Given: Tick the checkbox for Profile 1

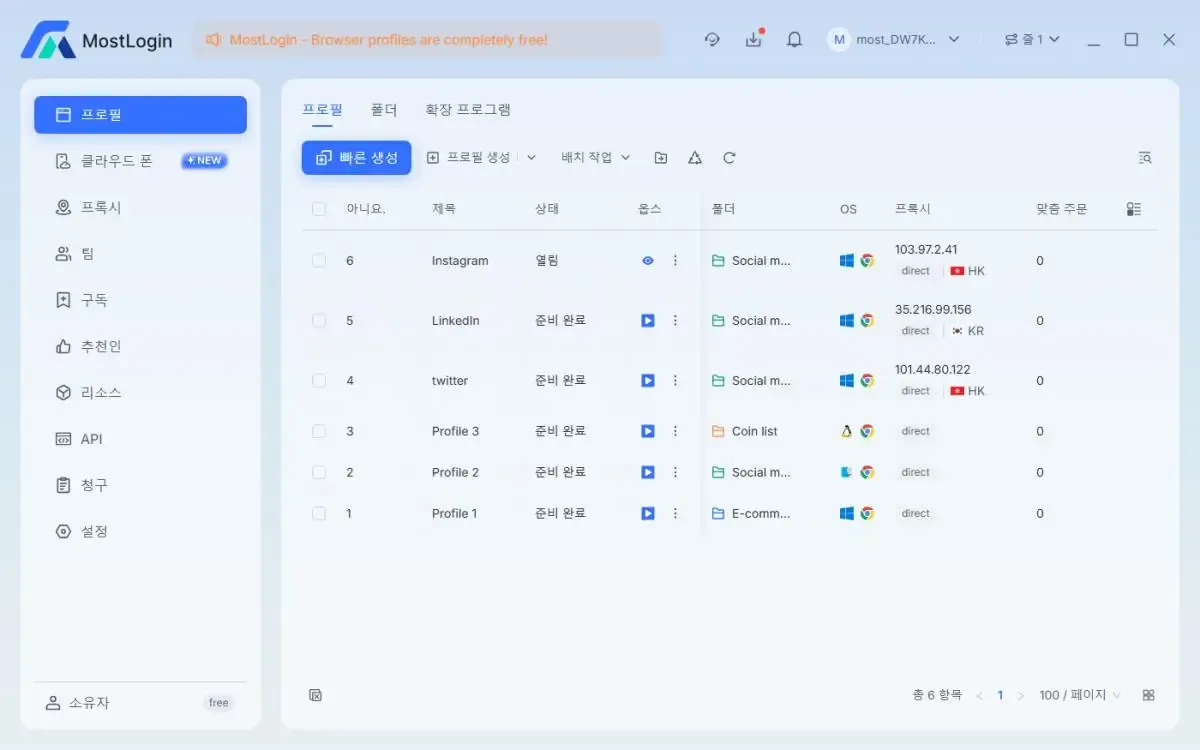Looking at the screenshot, I should (319, 514).
